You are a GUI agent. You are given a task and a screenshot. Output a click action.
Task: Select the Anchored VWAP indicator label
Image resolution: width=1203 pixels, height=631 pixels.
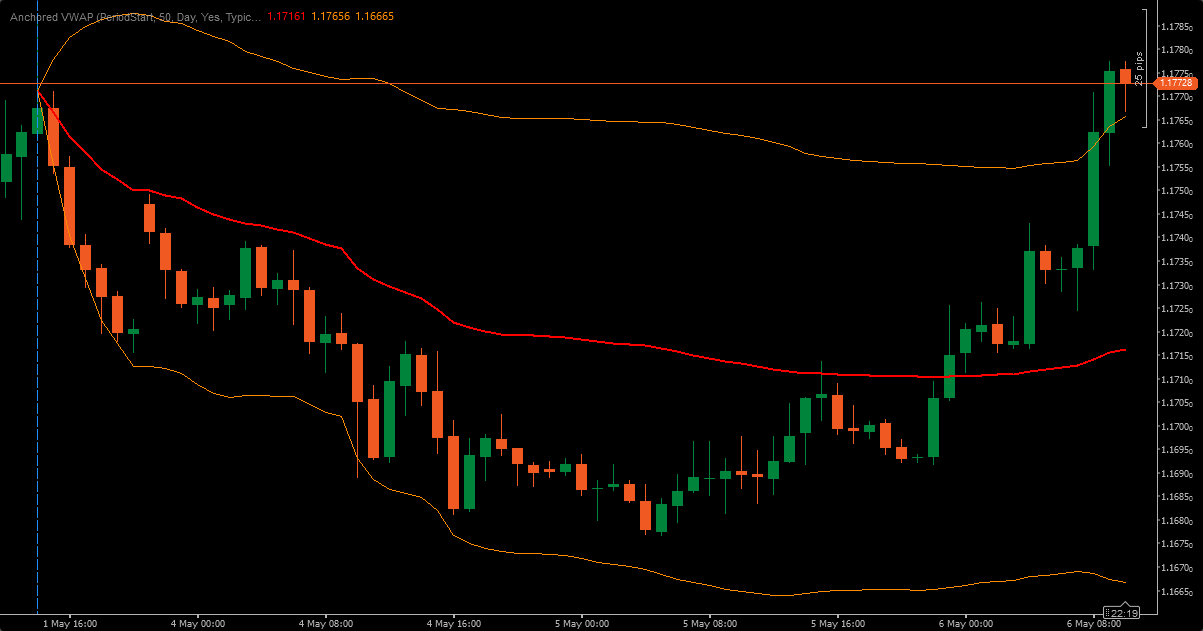pos(135,17)
